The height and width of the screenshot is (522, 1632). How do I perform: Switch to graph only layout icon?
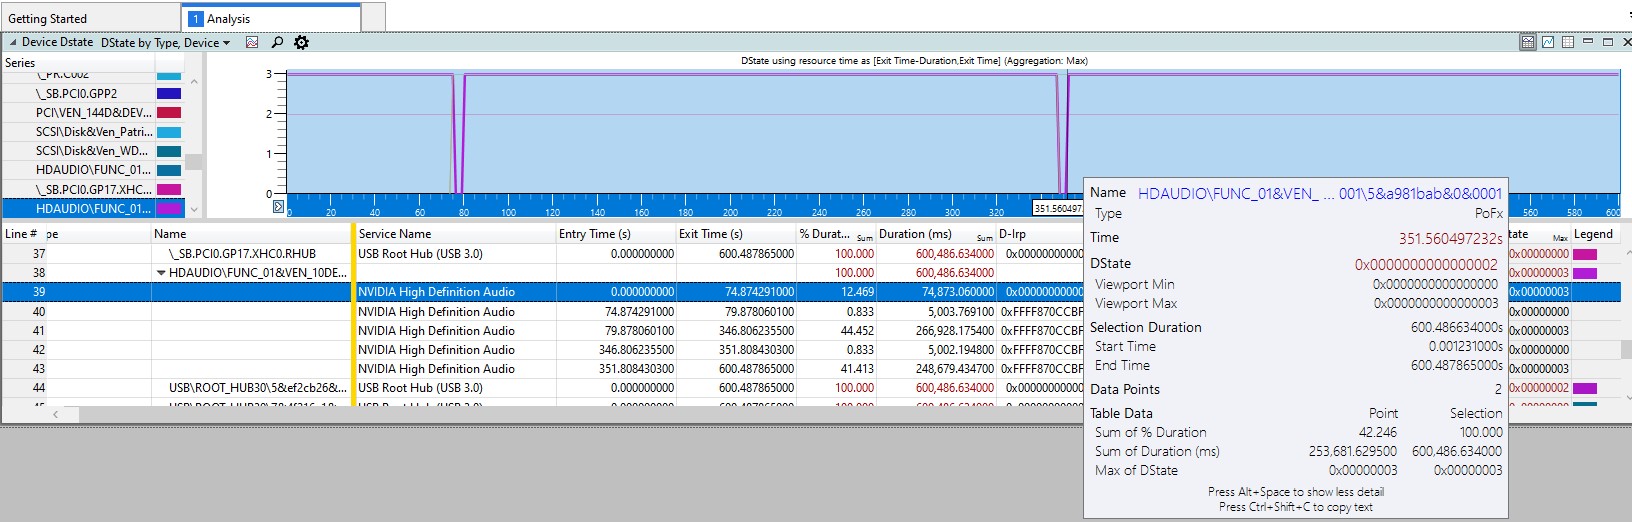(x=1548, y=42)
